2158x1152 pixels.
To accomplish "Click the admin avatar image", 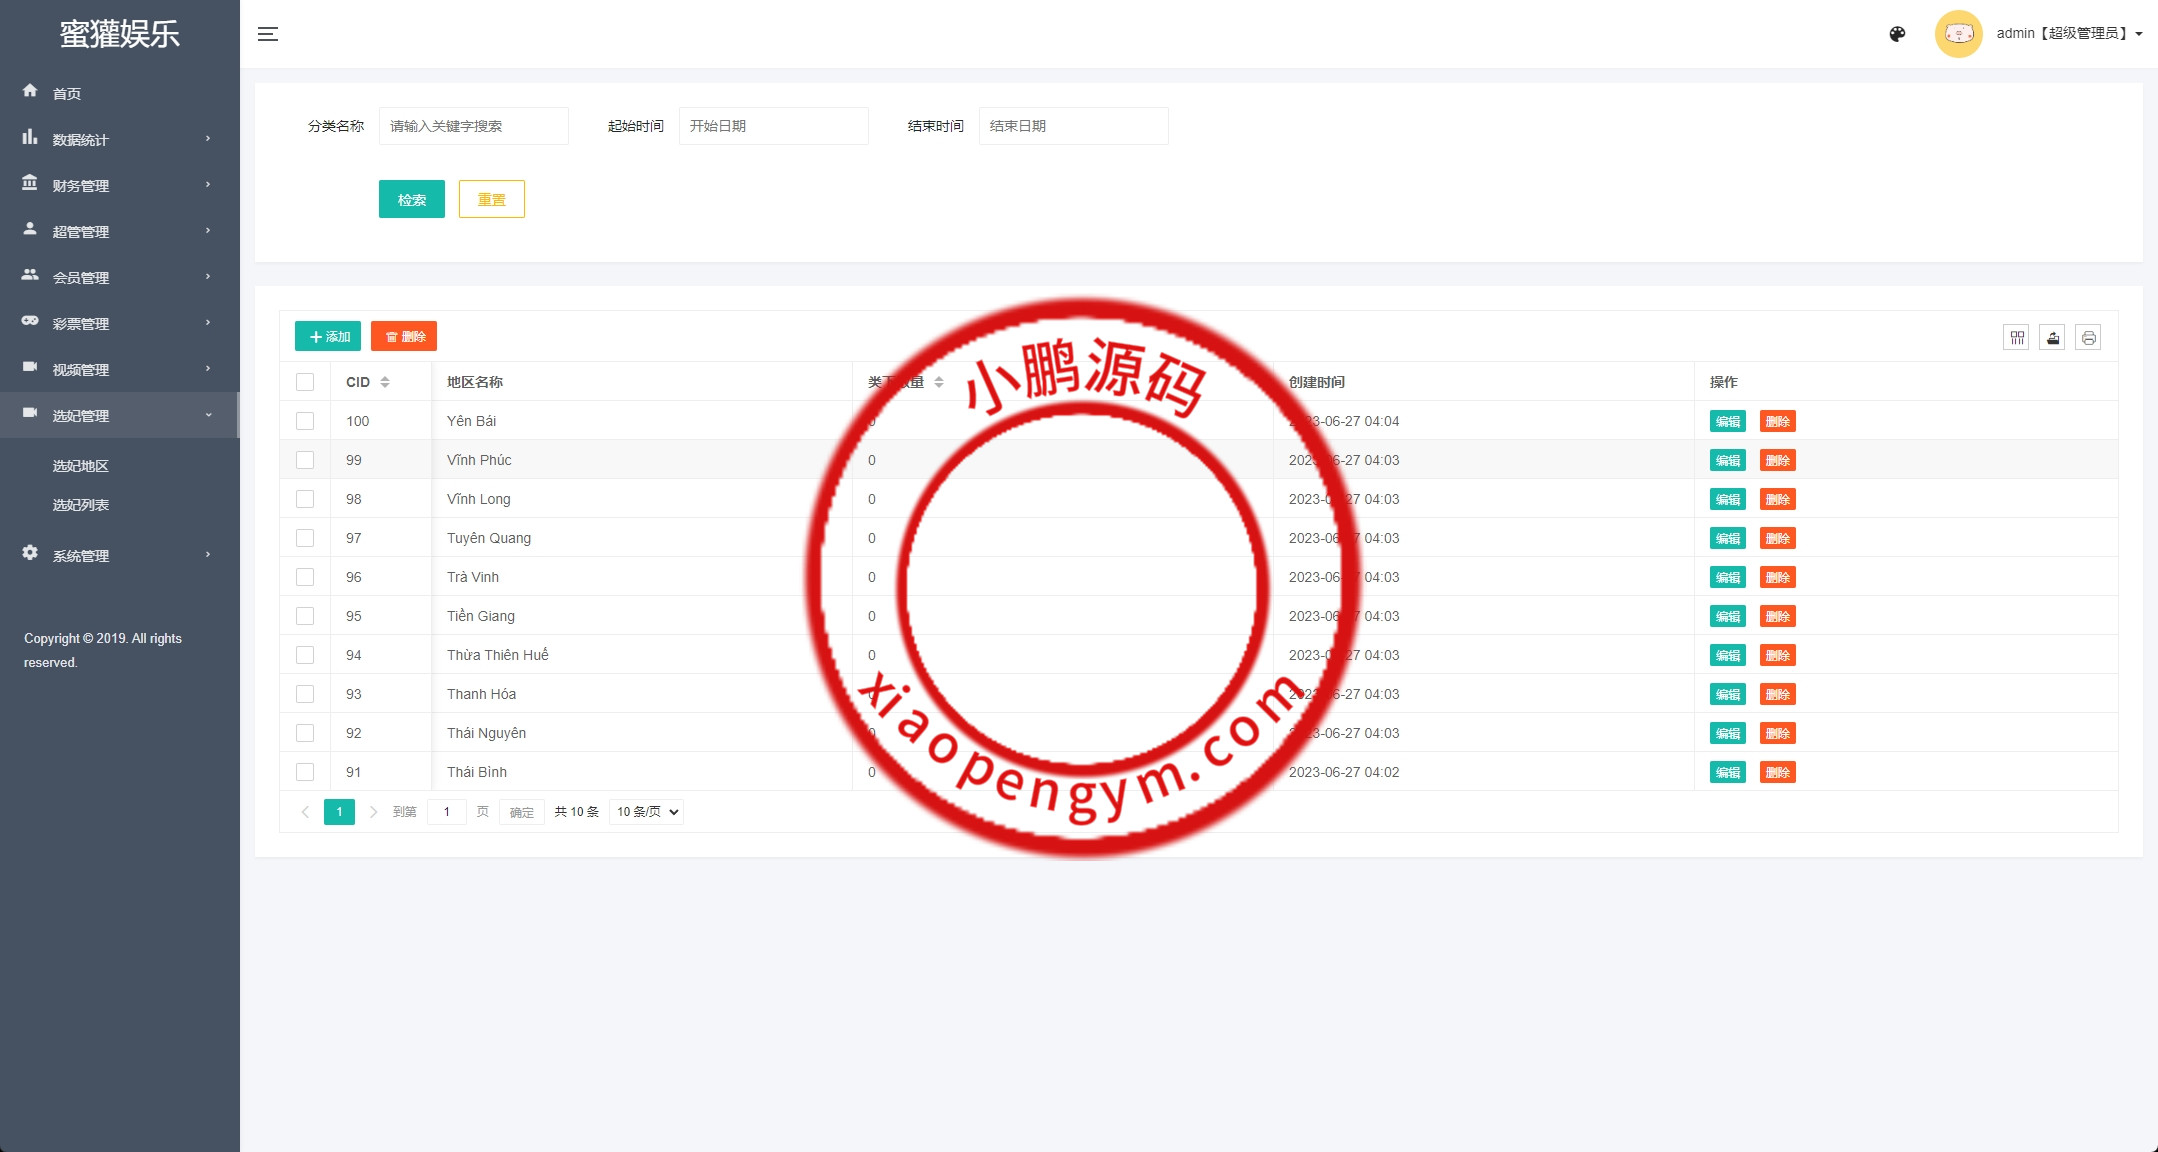I will pos(1958,34).
